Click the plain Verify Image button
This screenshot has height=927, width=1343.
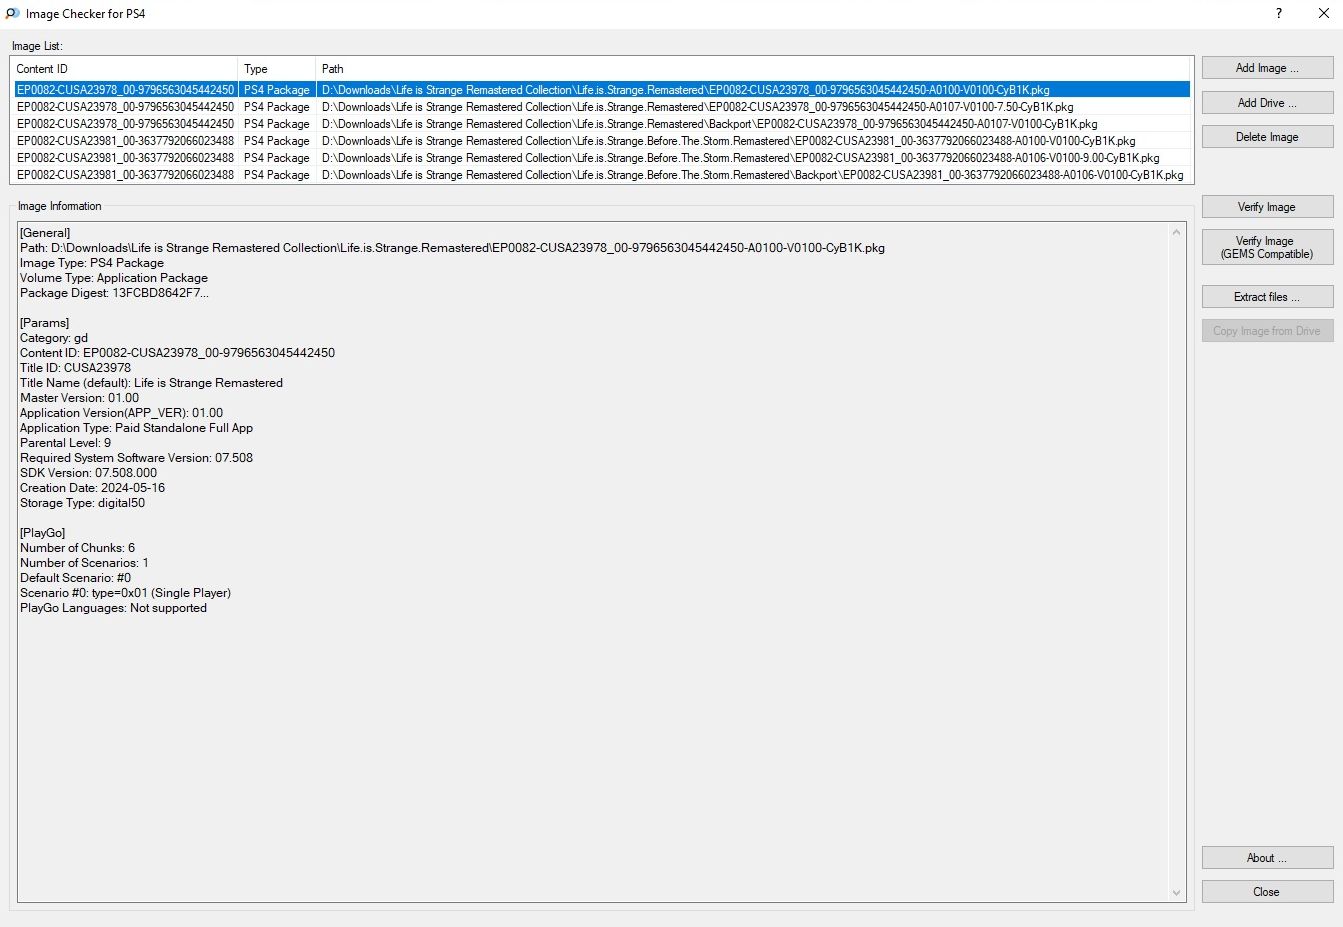(x=1267, y=207)
